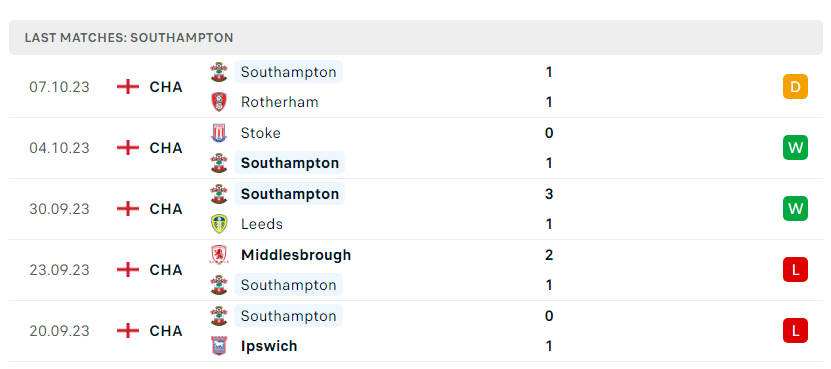Click the green W badge for Leeds match
Viewport: 831px width, 369px height.
[x=795, y=208]
